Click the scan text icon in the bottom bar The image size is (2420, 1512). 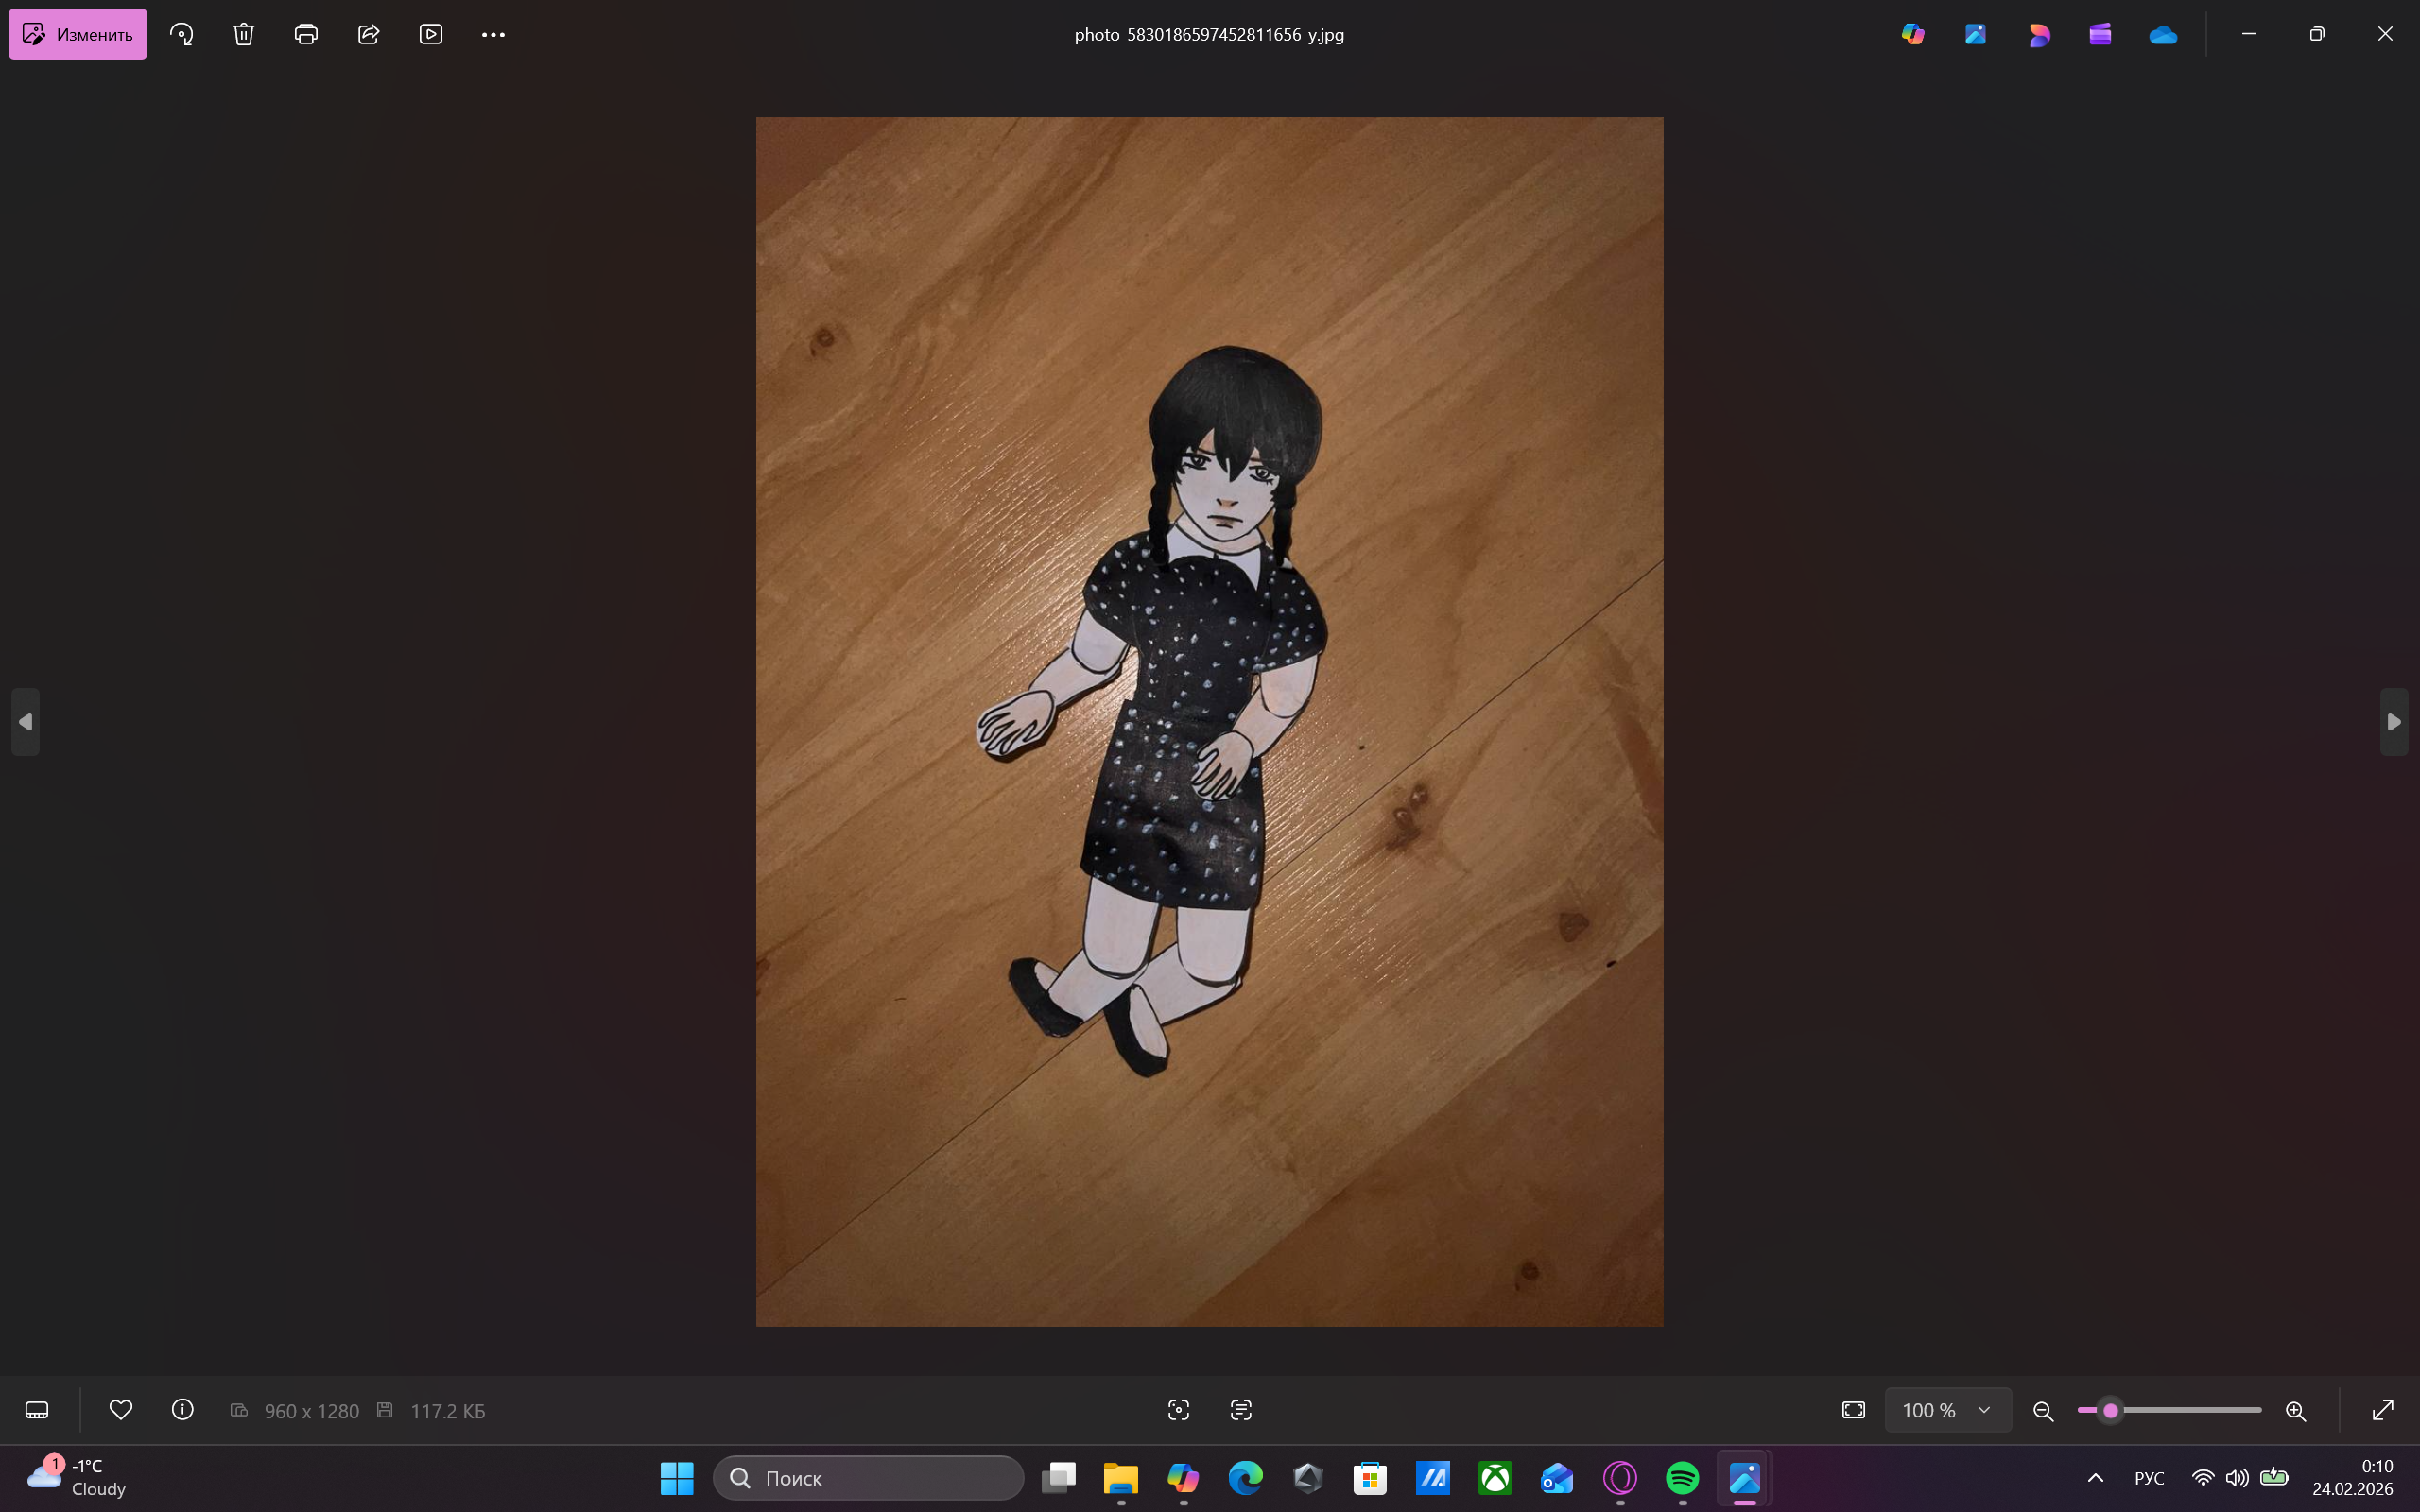[x=1241, y=1410]
